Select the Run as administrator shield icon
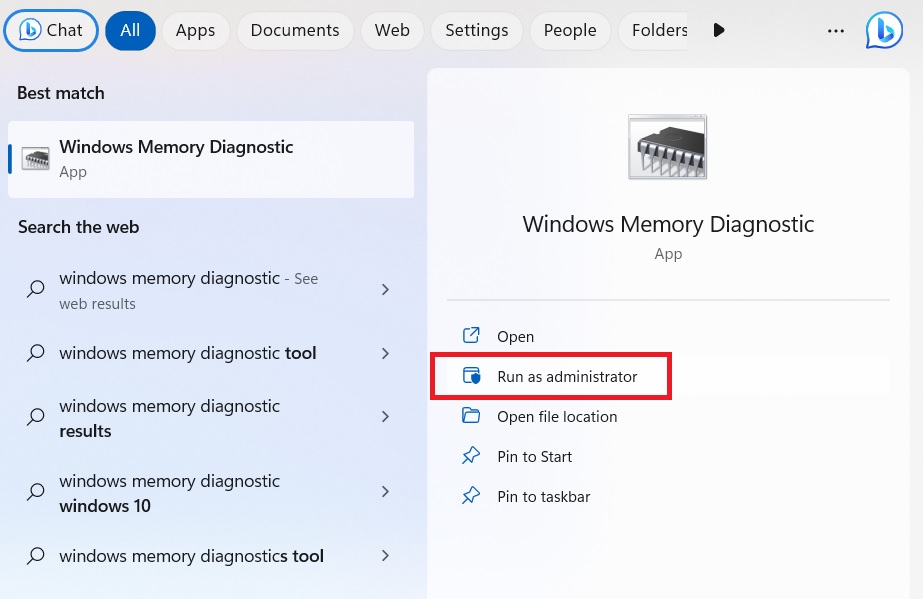923x599 pixels. pyautogui.click(x=471, y=376)
